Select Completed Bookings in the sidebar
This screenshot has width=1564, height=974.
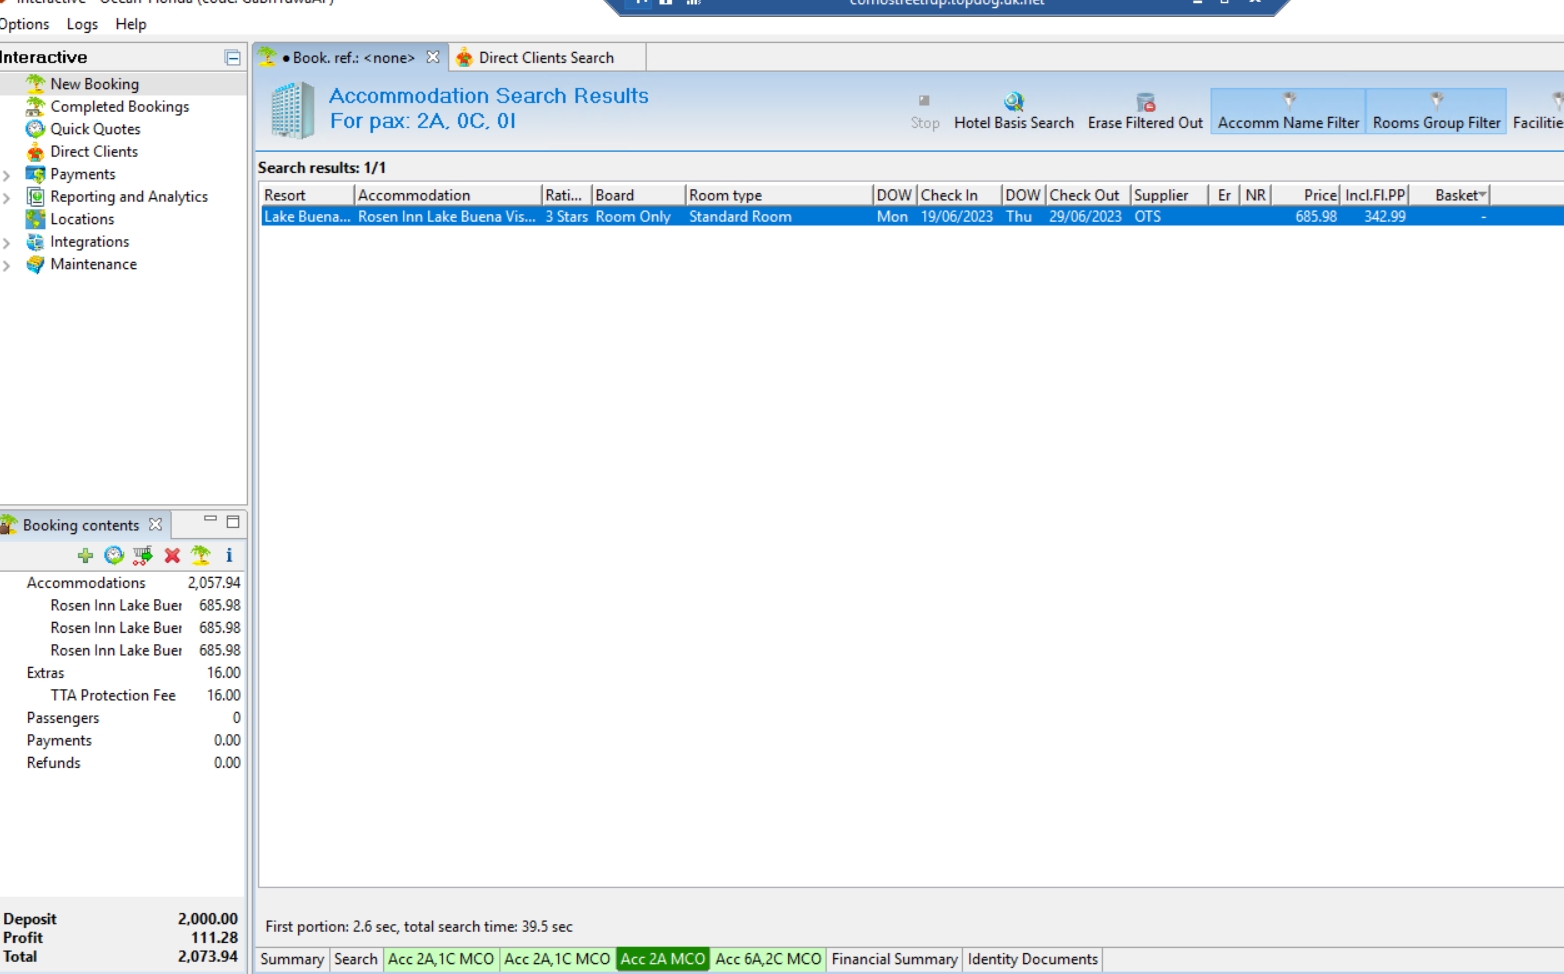[120, 106]
